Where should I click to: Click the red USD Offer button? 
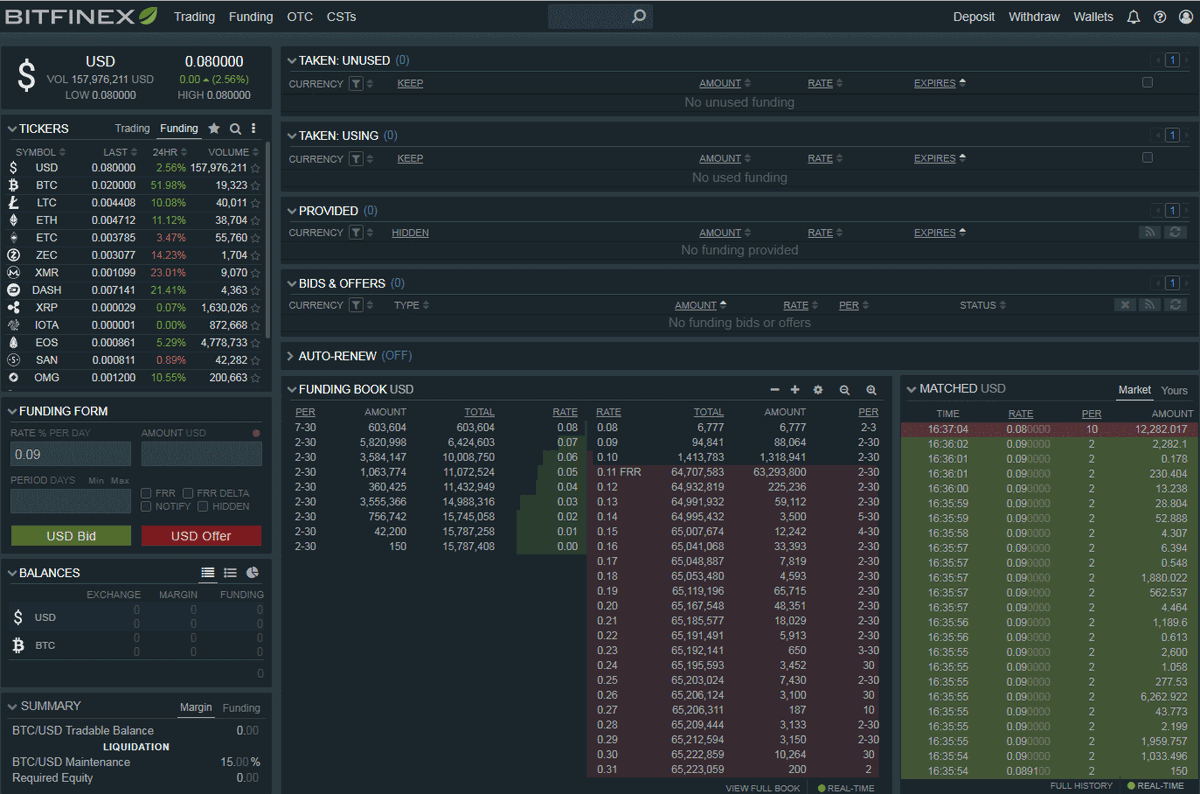click(201, 536)
